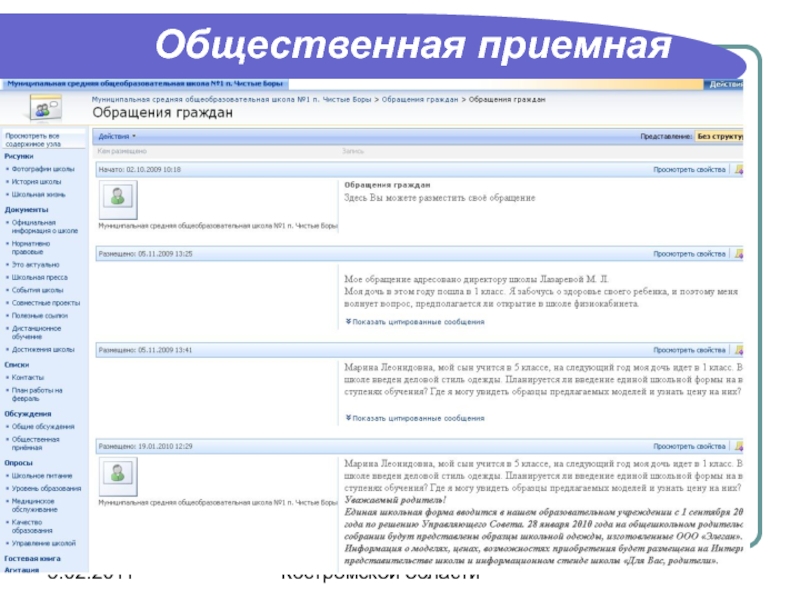Open the Уровень образования survey

click(x=46, y=488)
